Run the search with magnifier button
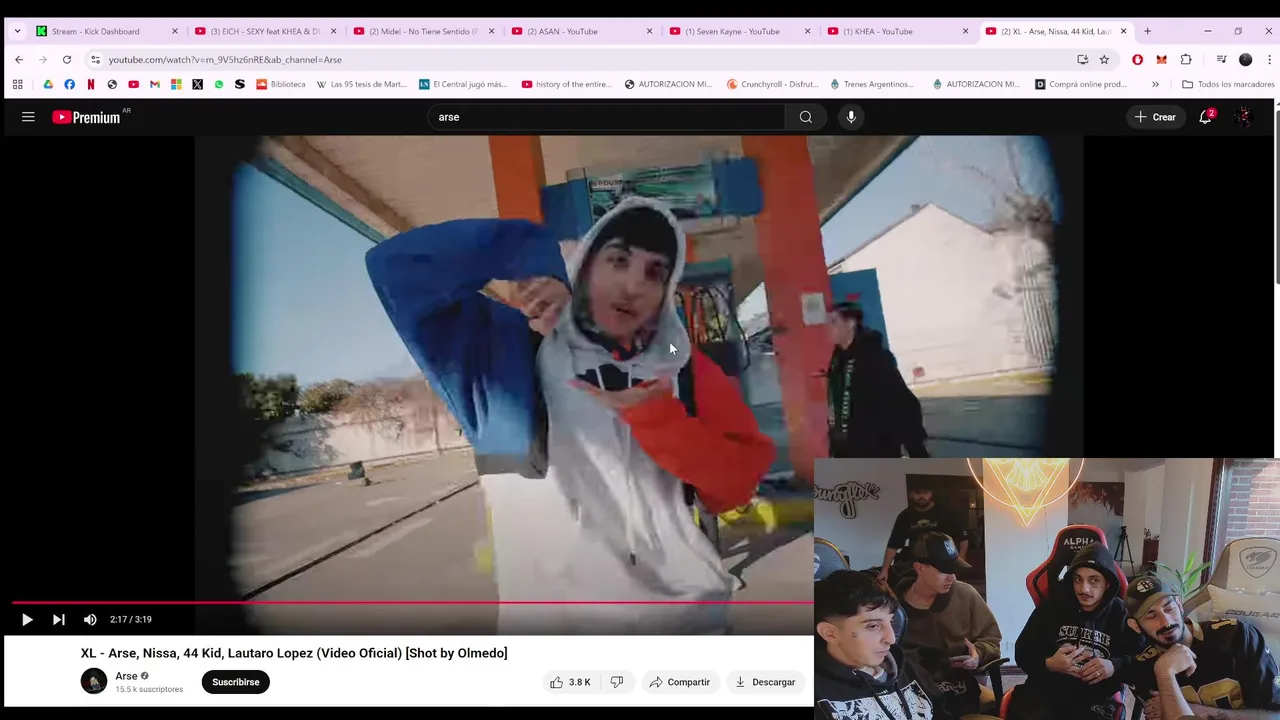The image size is (1280, 720). 805,117
